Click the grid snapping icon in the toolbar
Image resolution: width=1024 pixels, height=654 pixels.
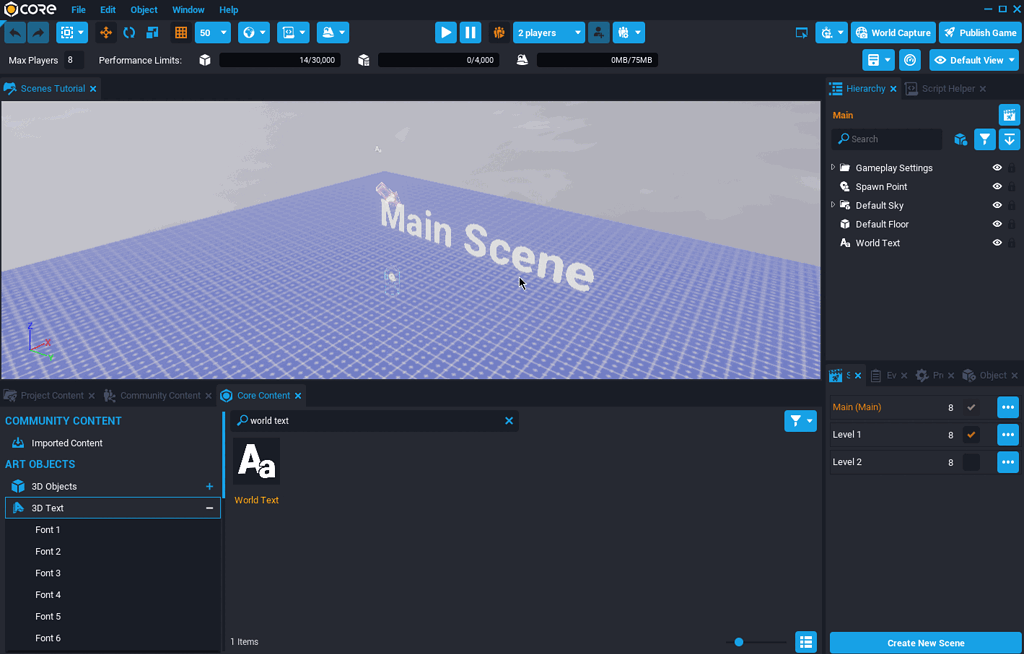coord(180,32)
